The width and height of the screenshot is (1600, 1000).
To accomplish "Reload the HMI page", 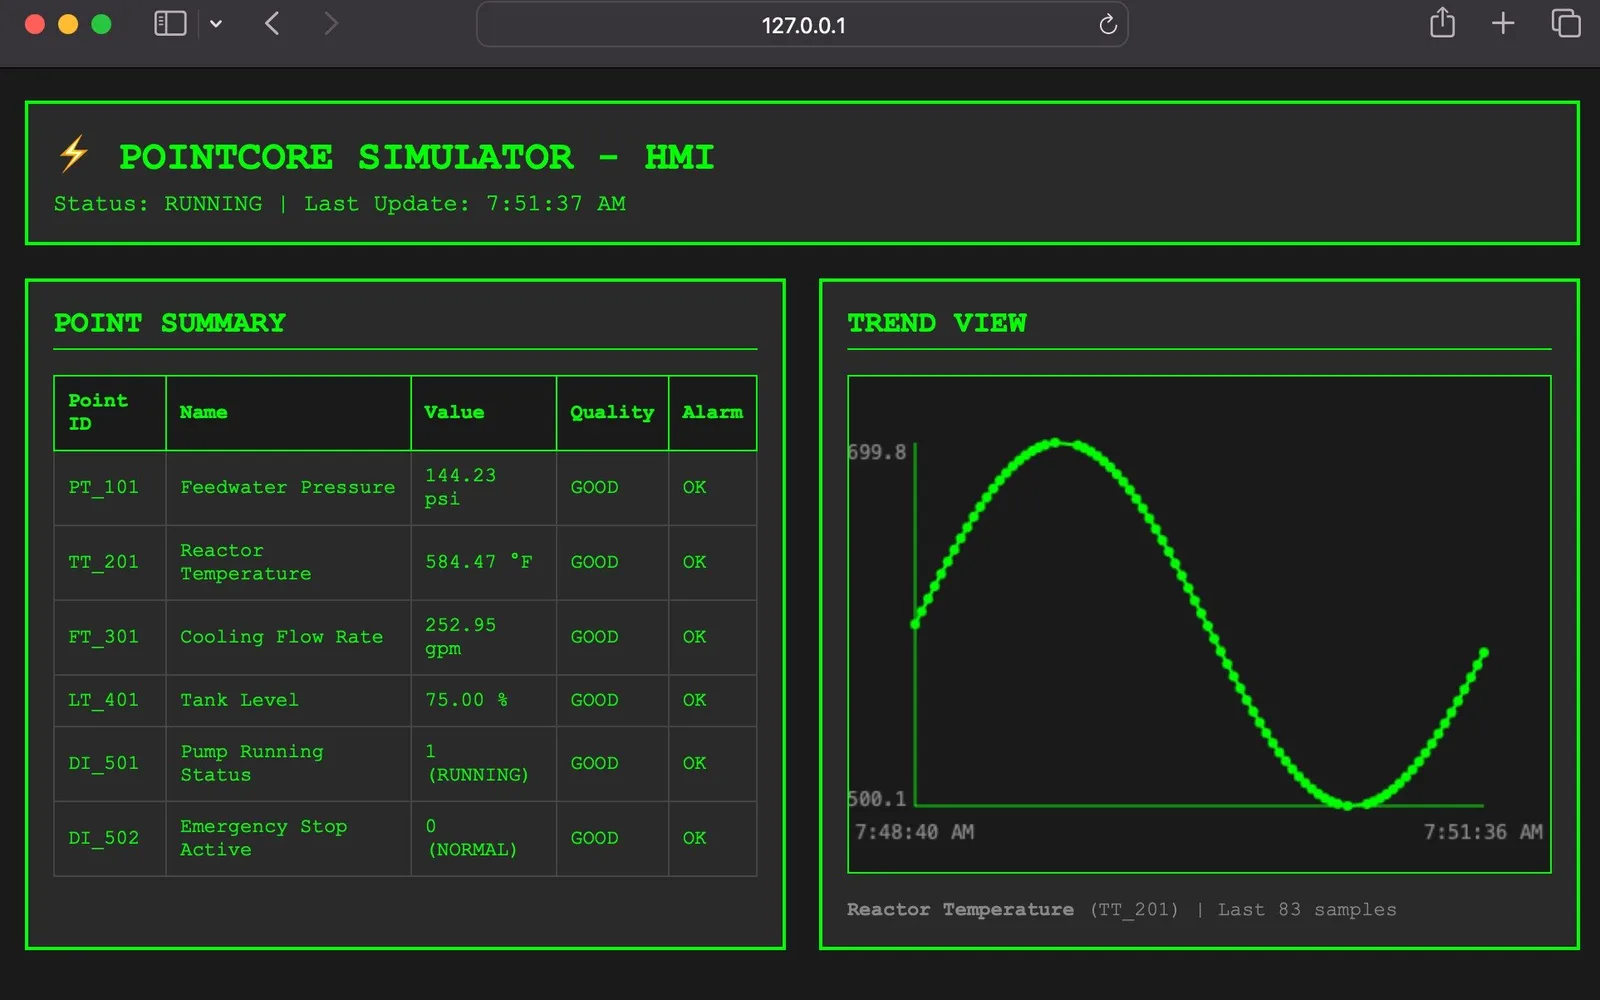I will tap(1106, 24).
